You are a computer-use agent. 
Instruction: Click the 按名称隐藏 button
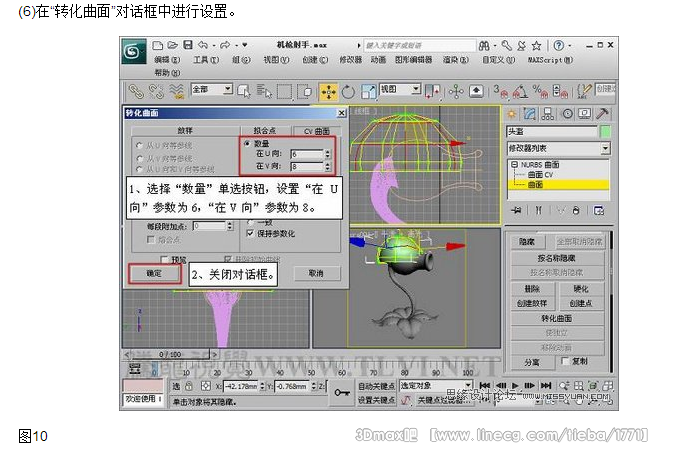[x=557, y=258]
